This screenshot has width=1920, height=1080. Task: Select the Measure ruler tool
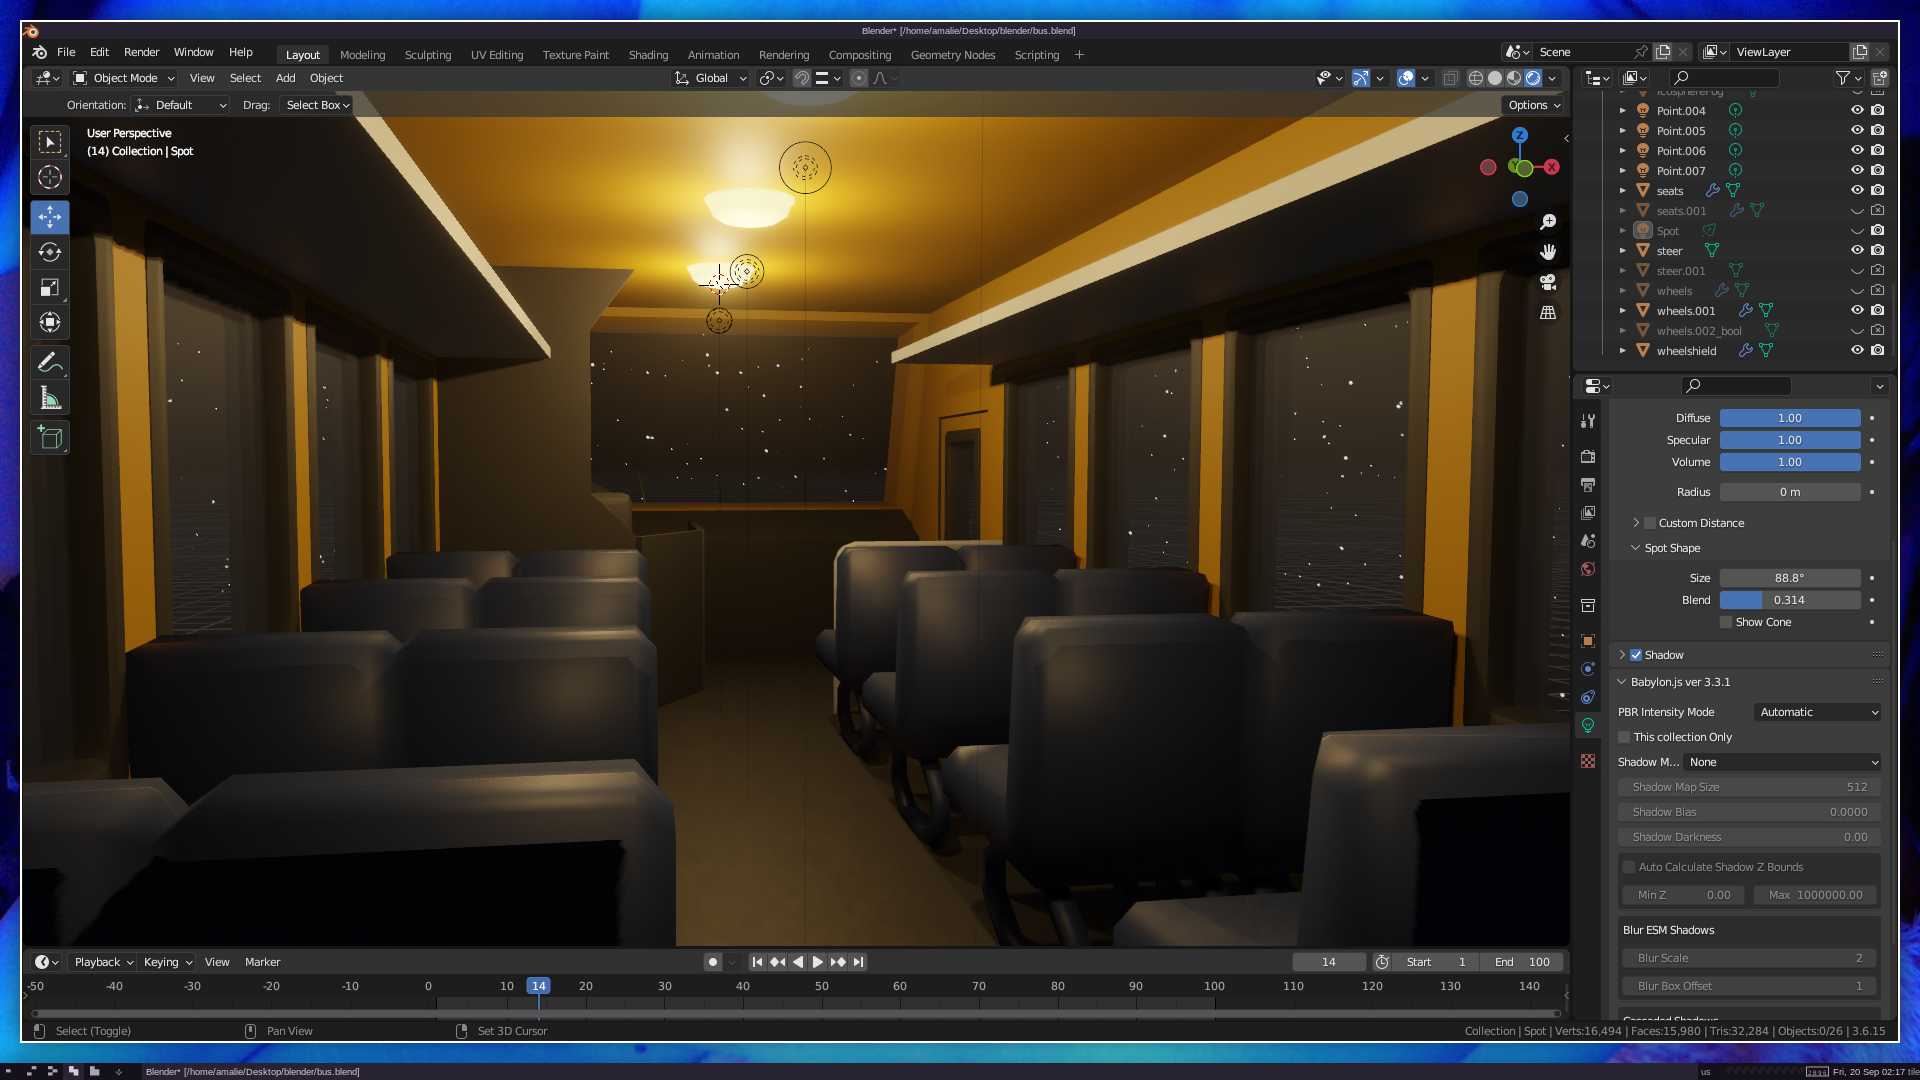click(x=50, y=399)
